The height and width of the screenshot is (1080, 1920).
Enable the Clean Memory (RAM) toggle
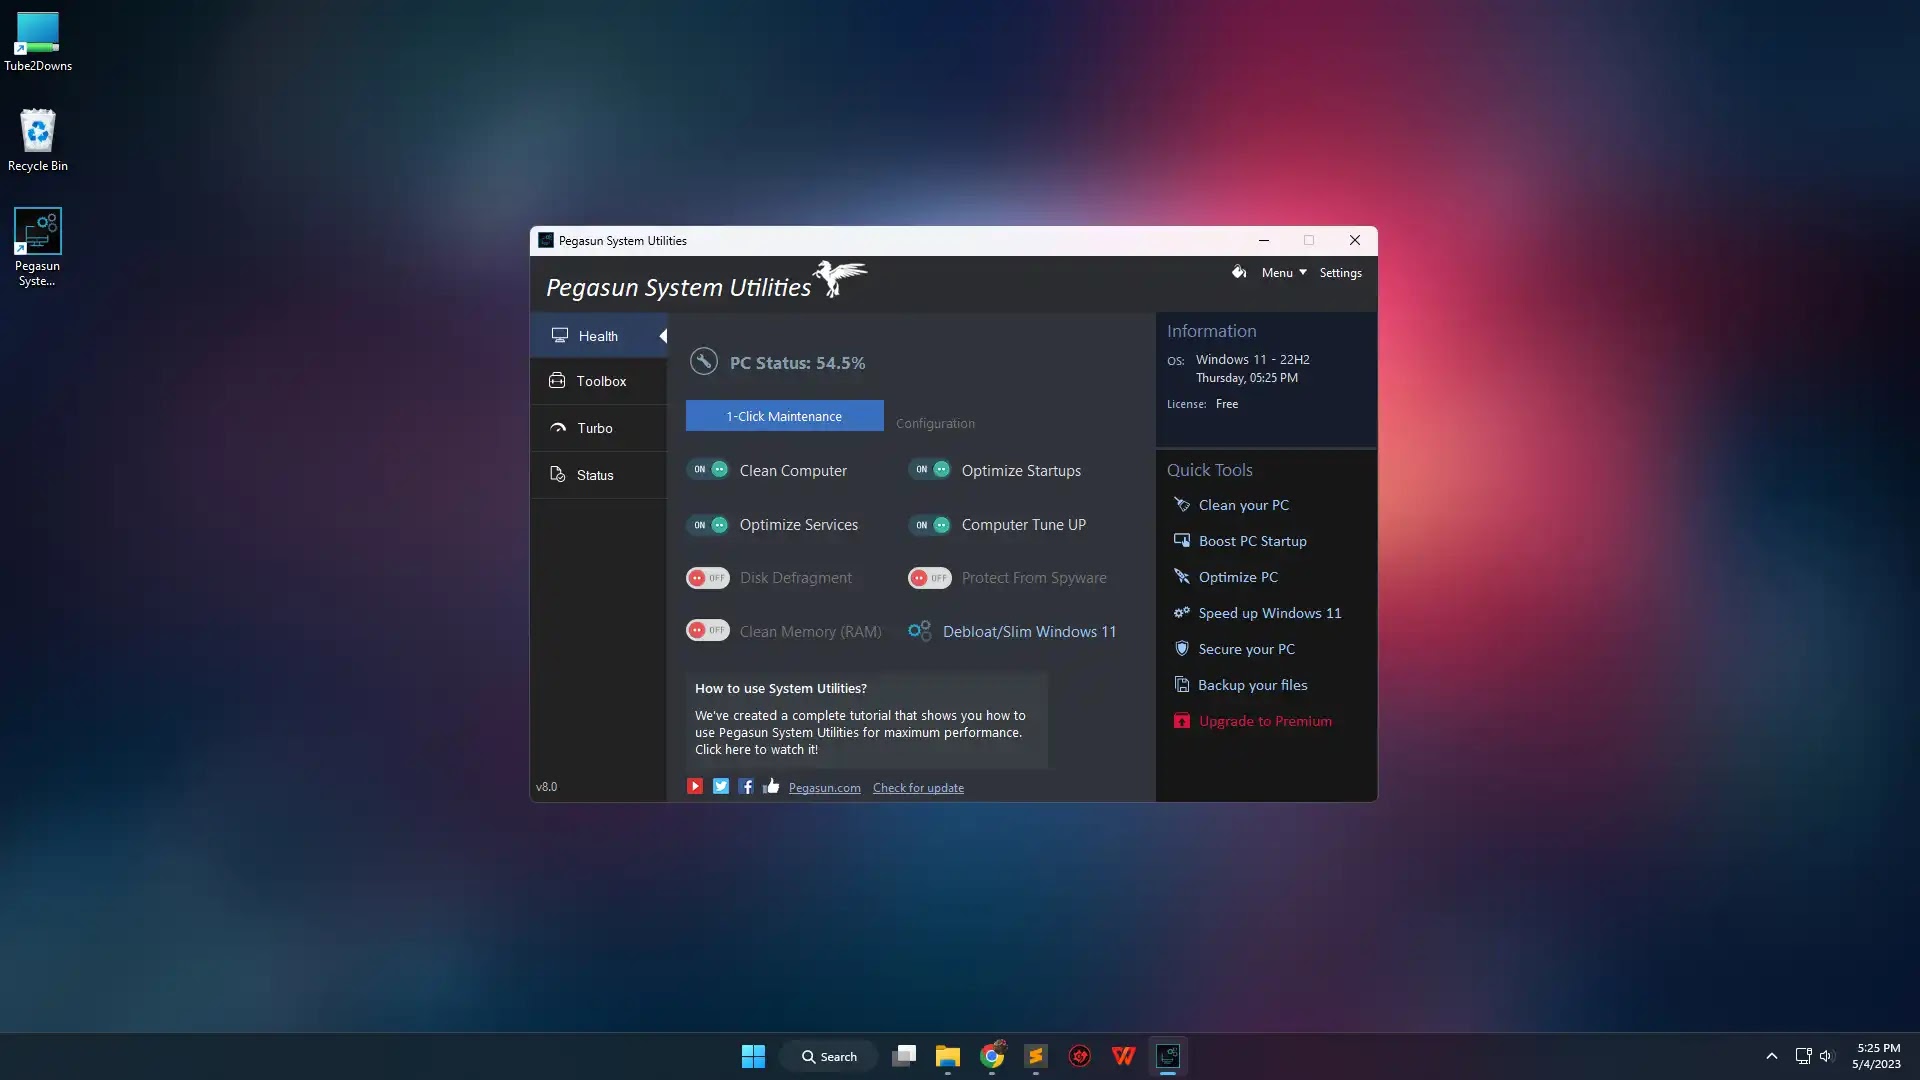click(708, 631)
